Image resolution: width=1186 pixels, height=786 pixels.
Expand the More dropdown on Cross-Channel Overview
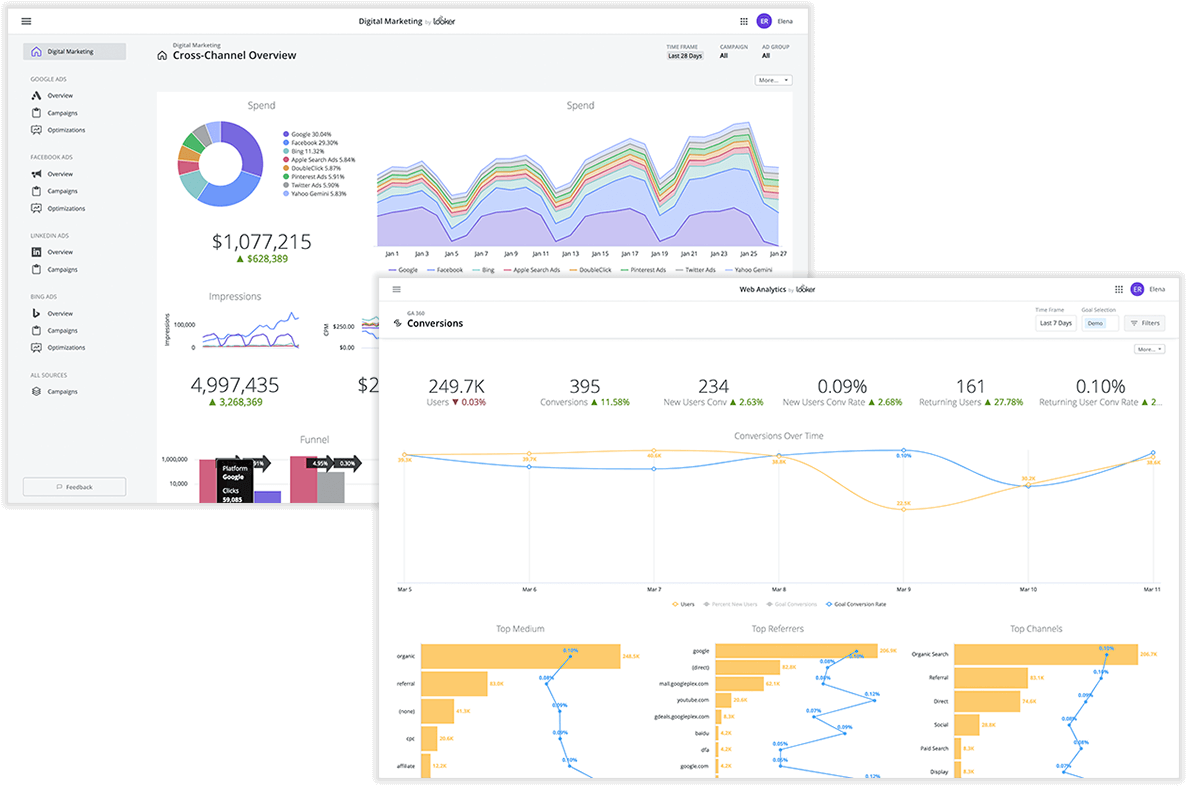773,80
